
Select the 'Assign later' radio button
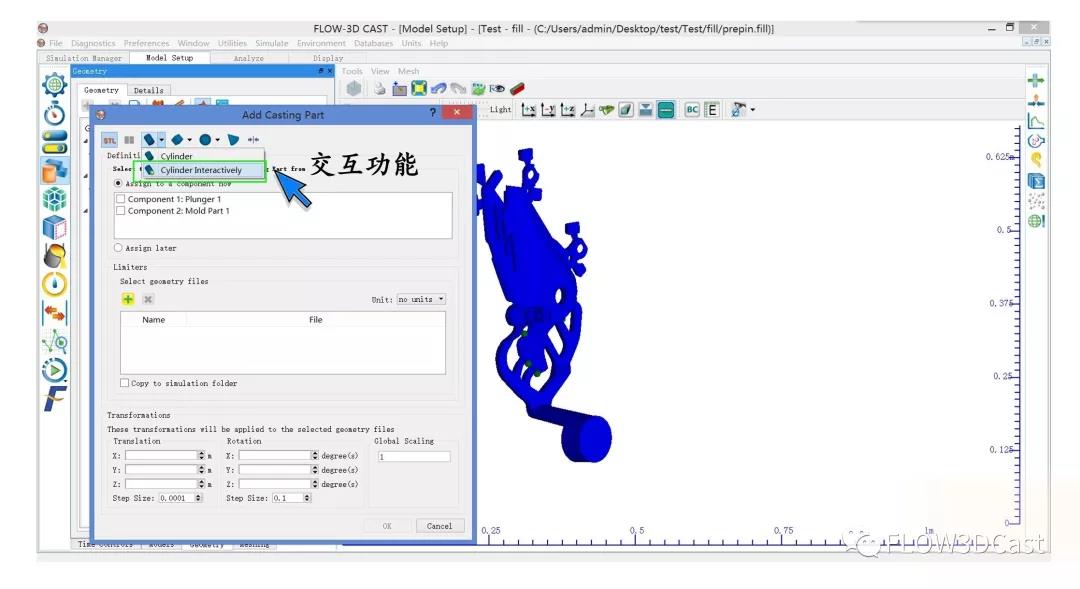pyautogui.click(x=119, y=248)
